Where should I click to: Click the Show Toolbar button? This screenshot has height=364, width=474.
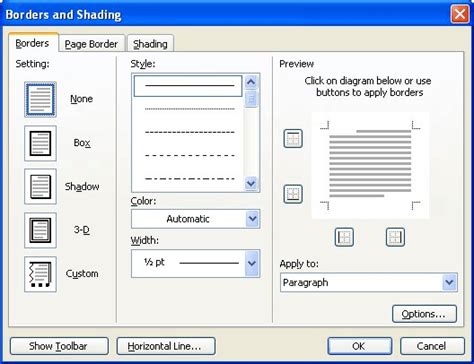click(x=59, y=346)
